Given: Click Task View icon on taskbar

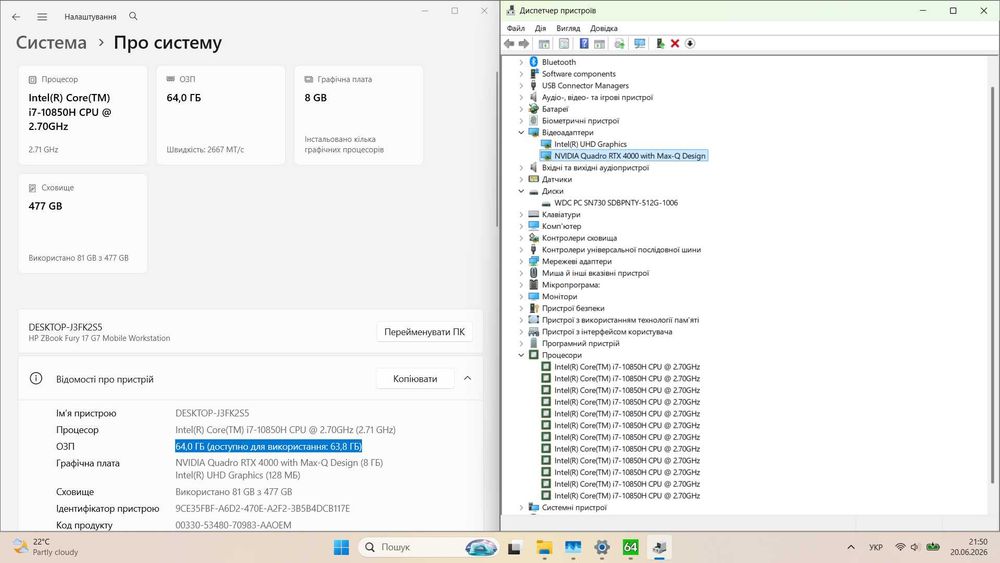Looking at the screenshot, I should click(x=515, y=547).
